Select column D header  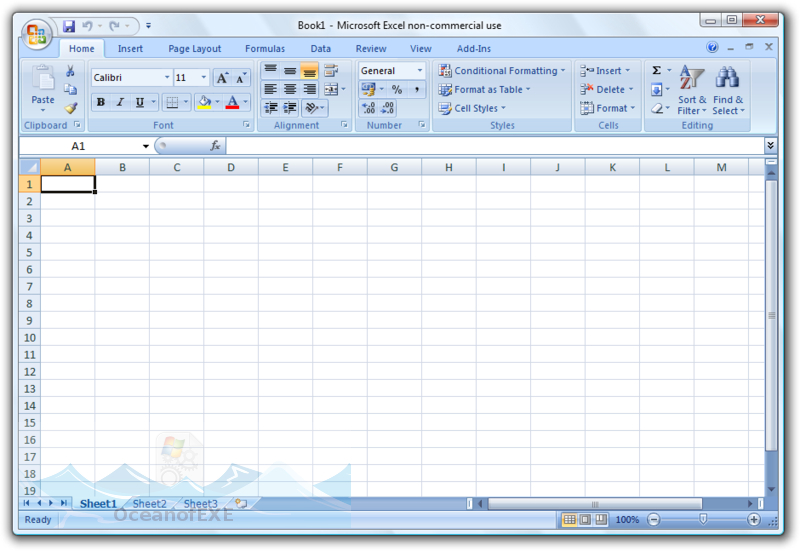(231, 167)
